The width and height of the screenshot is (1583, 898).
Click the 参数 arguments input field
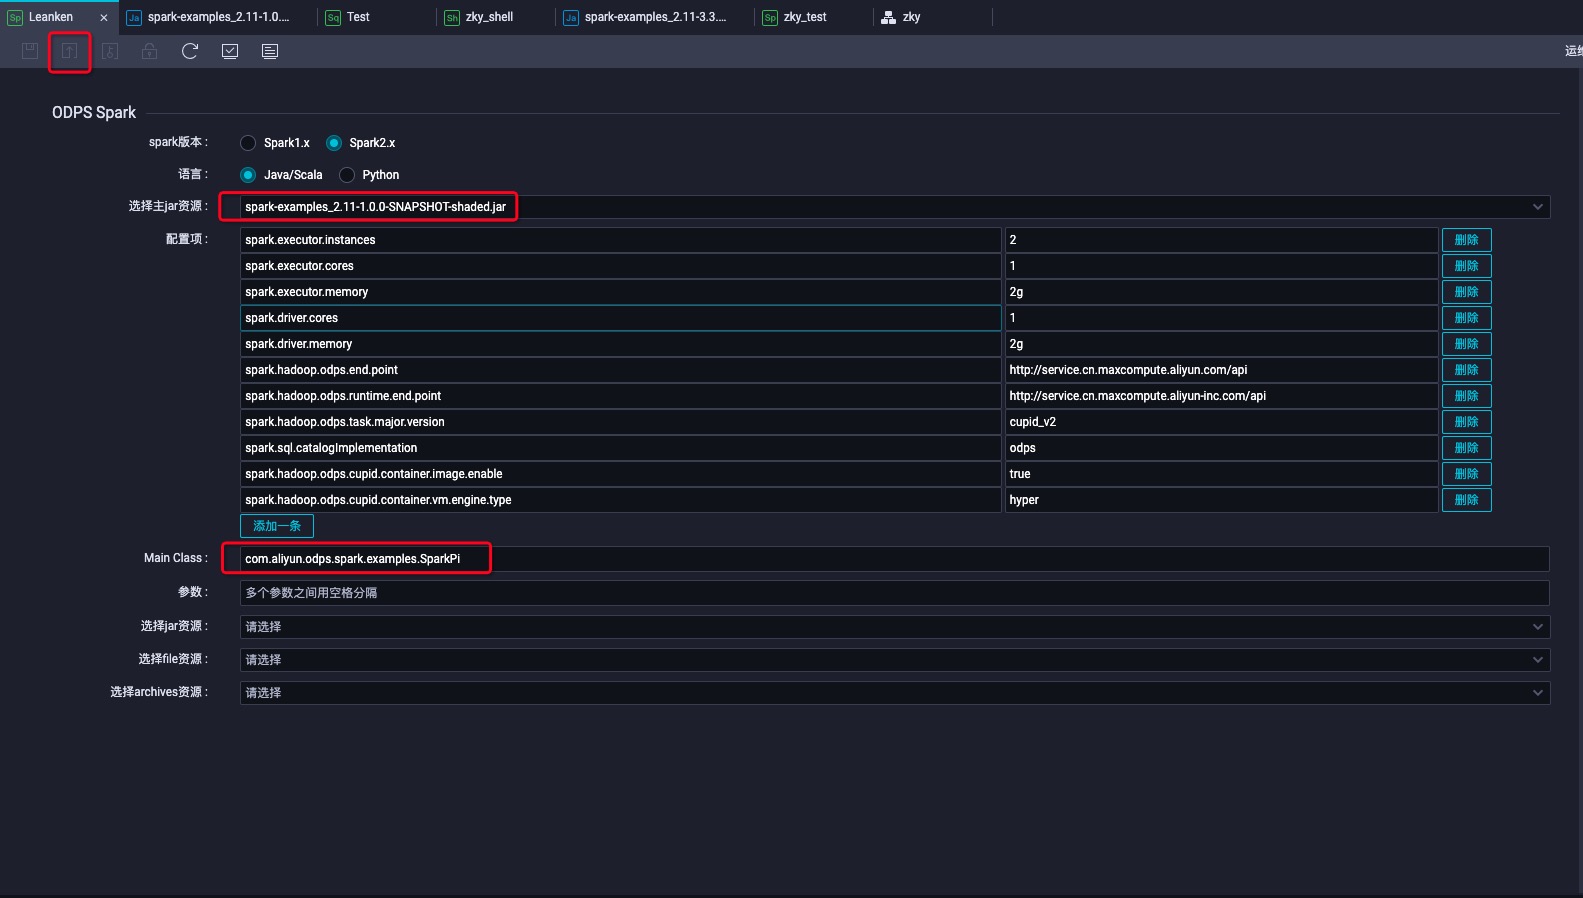point(895,593)
